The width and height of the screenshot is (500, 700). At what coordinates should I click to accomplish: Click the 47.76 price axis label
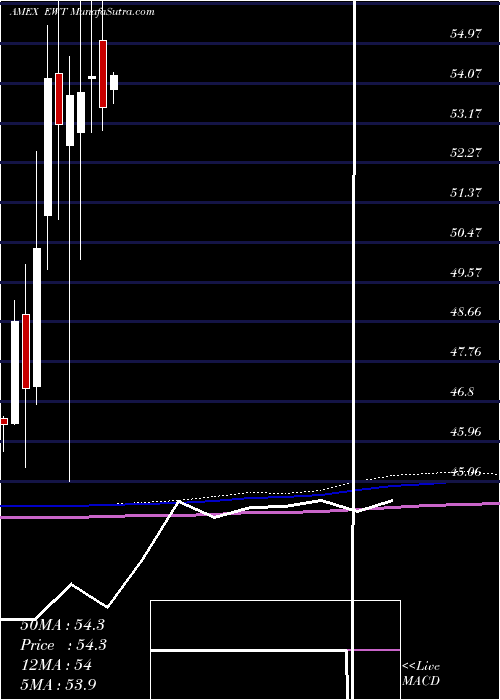(x=466, y=351)
